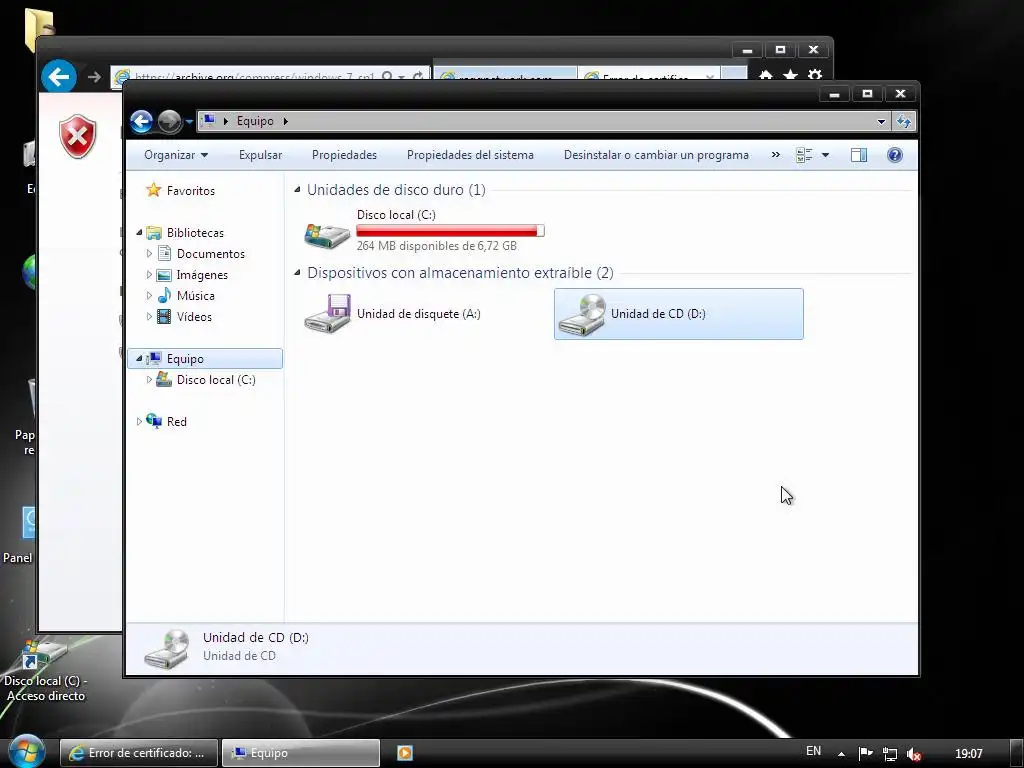Click the Equipo address bar field
Viewport: 1024px width, 768px height.
(x=542, y=121)
